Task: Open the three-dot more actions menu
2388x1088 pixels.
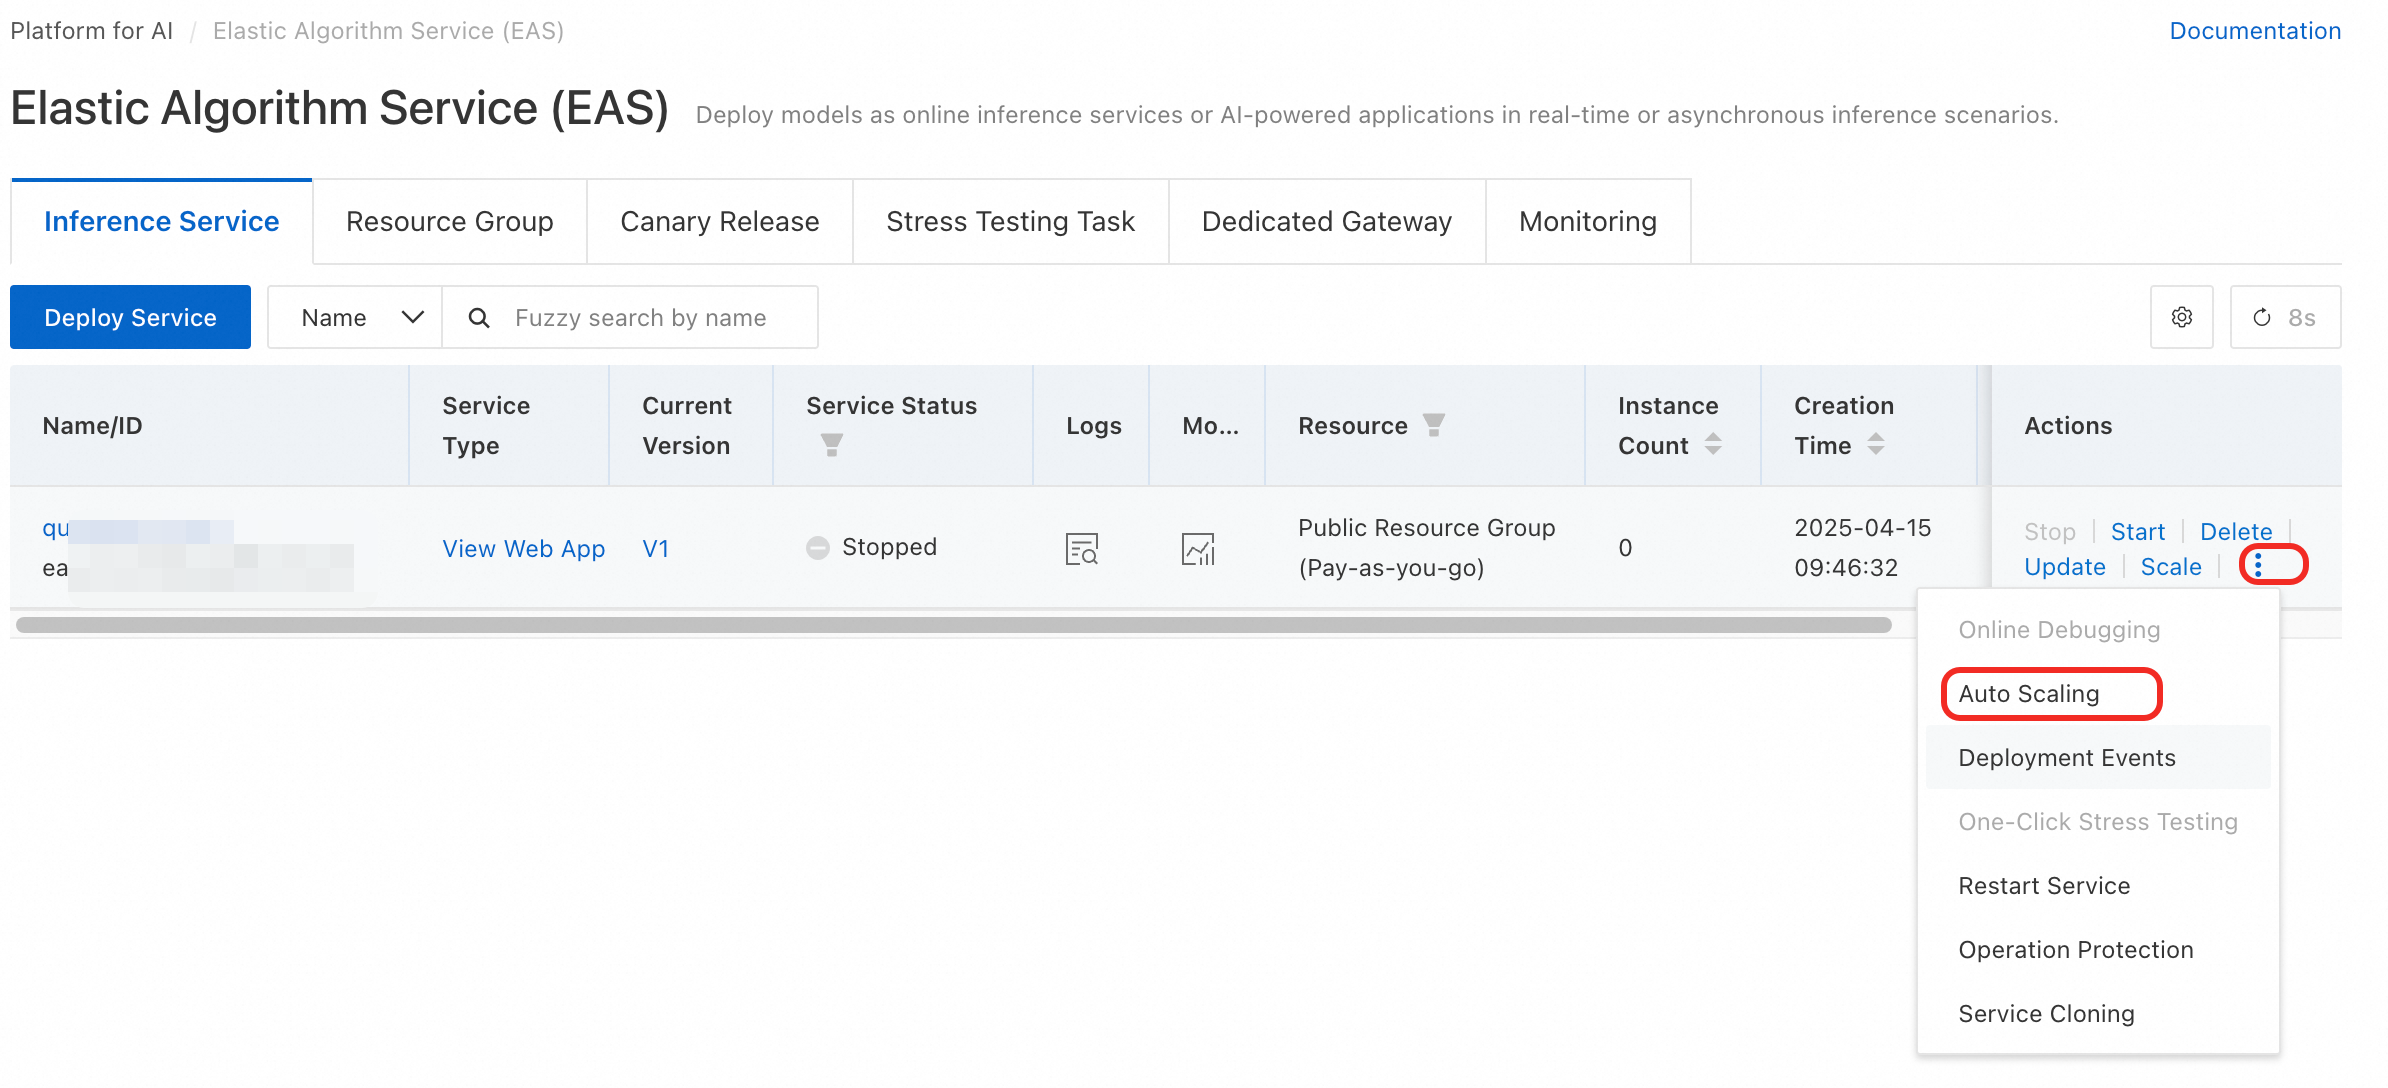Action: 2258,566
